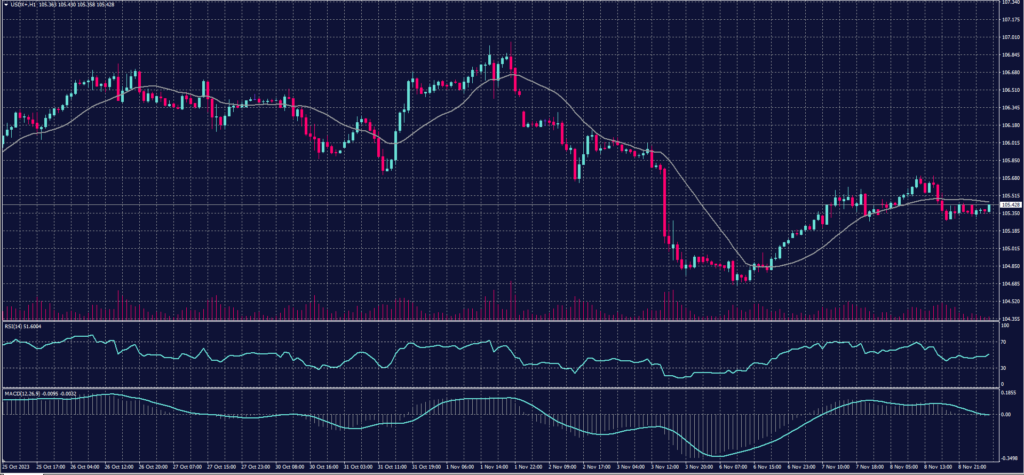The image size is (1024, 475).
Task: Click the 104.355 label on price axis
Action: click(1010, 318)
